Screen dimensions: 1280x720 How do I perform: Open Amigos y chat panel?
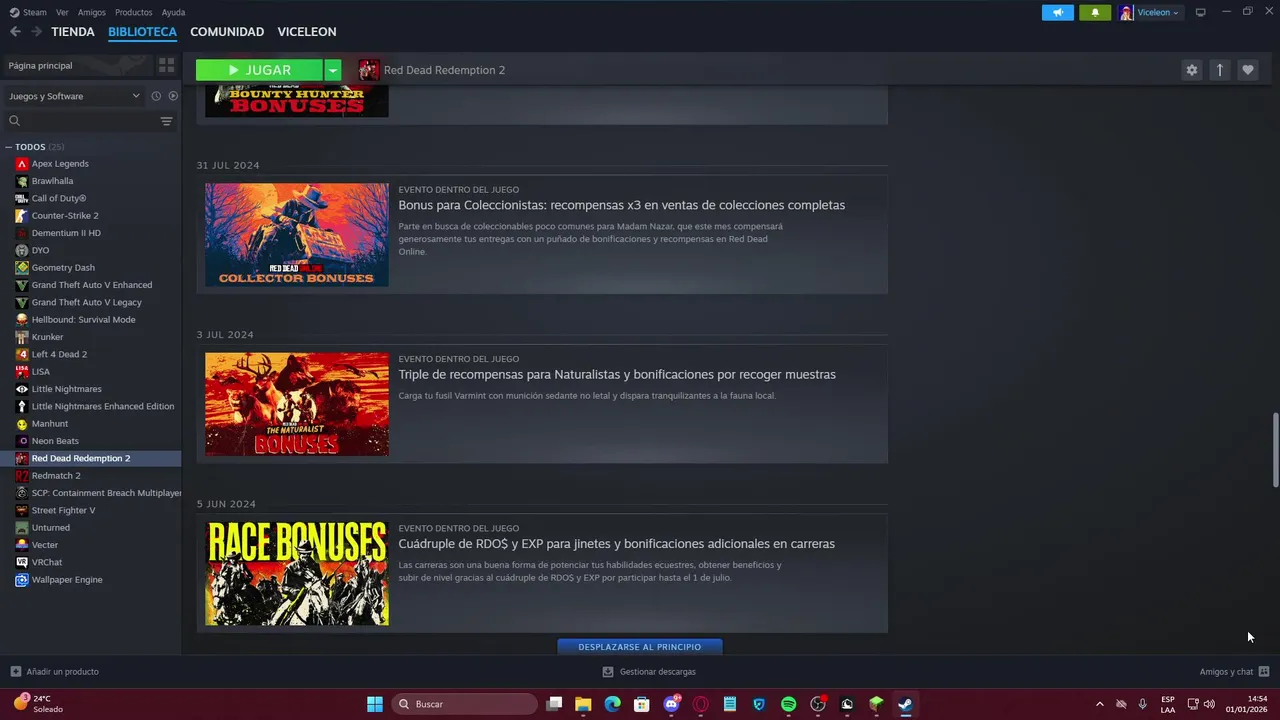(1234, 672)
